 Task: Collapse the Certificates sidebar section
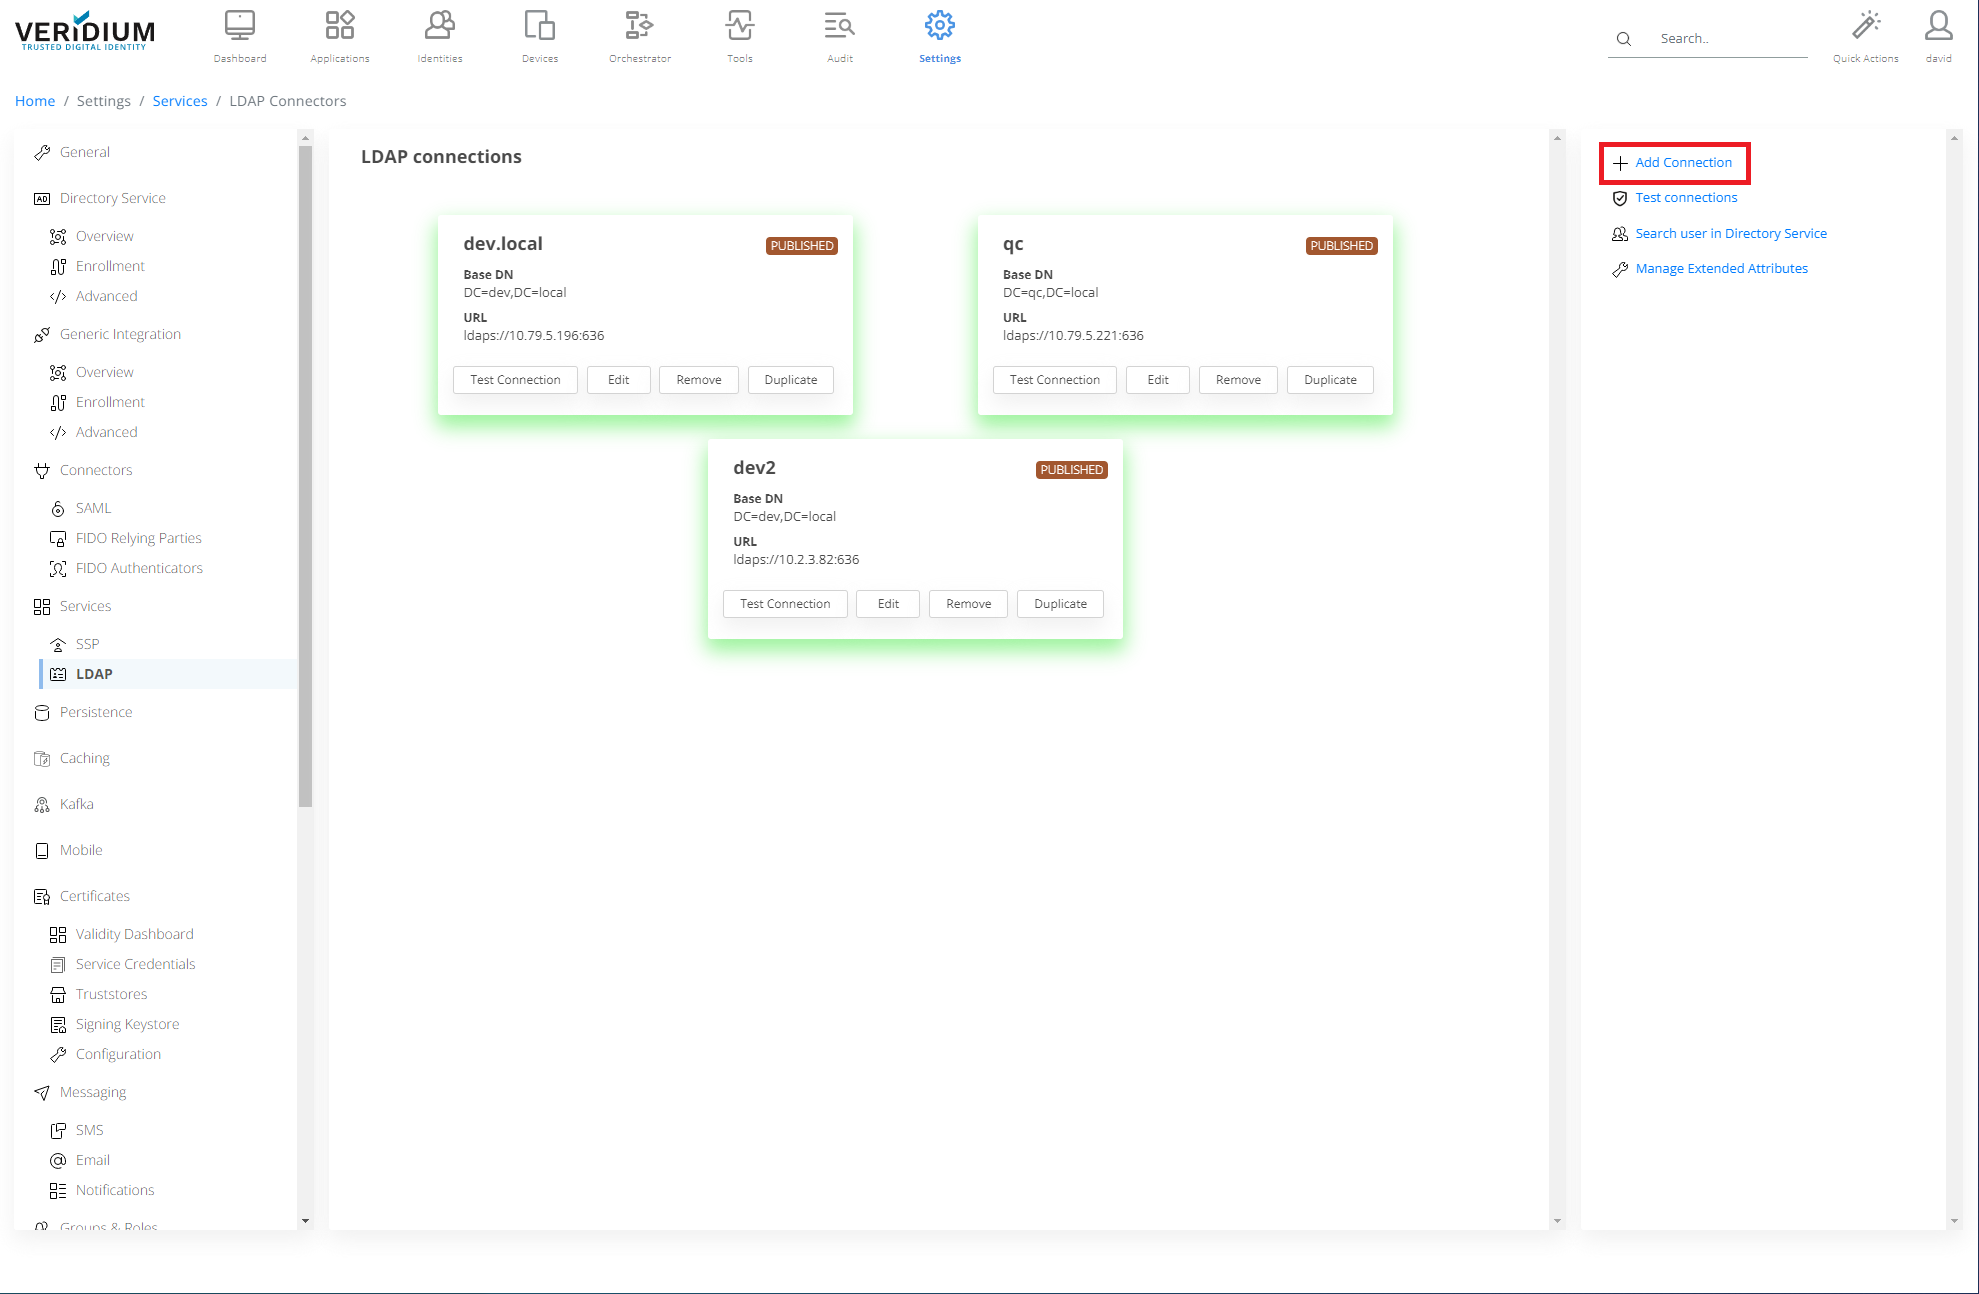click(94, 896)
